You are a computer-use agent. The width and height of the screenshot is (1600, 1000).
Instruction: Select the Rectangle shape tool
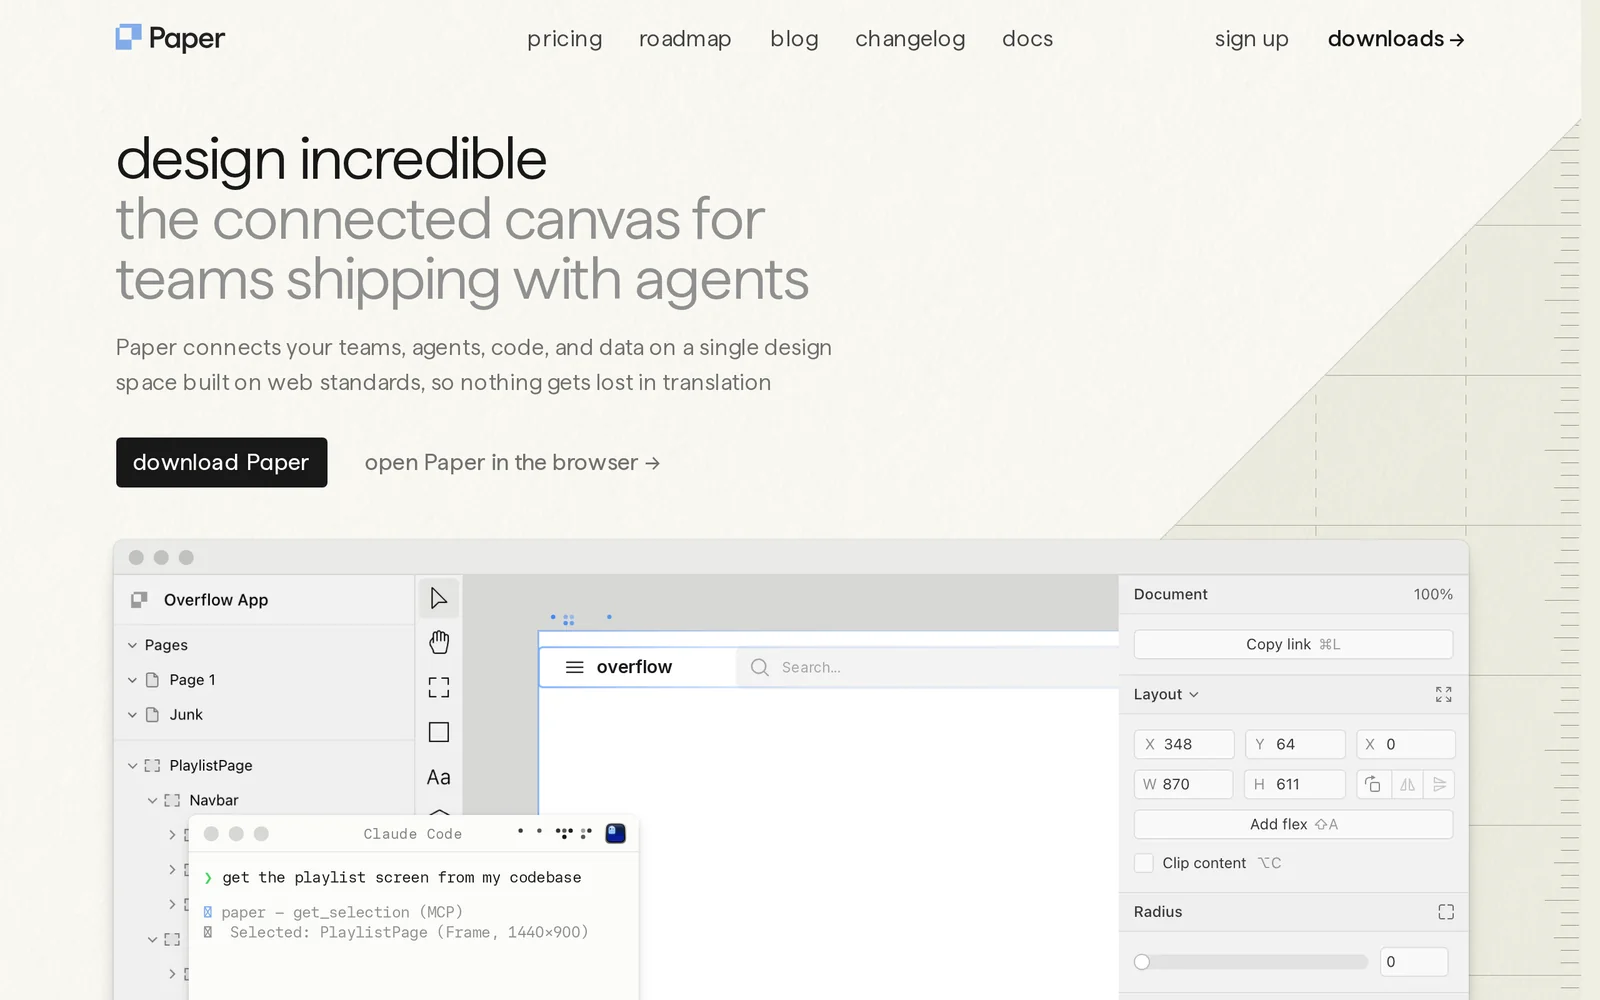click(438, 732)
